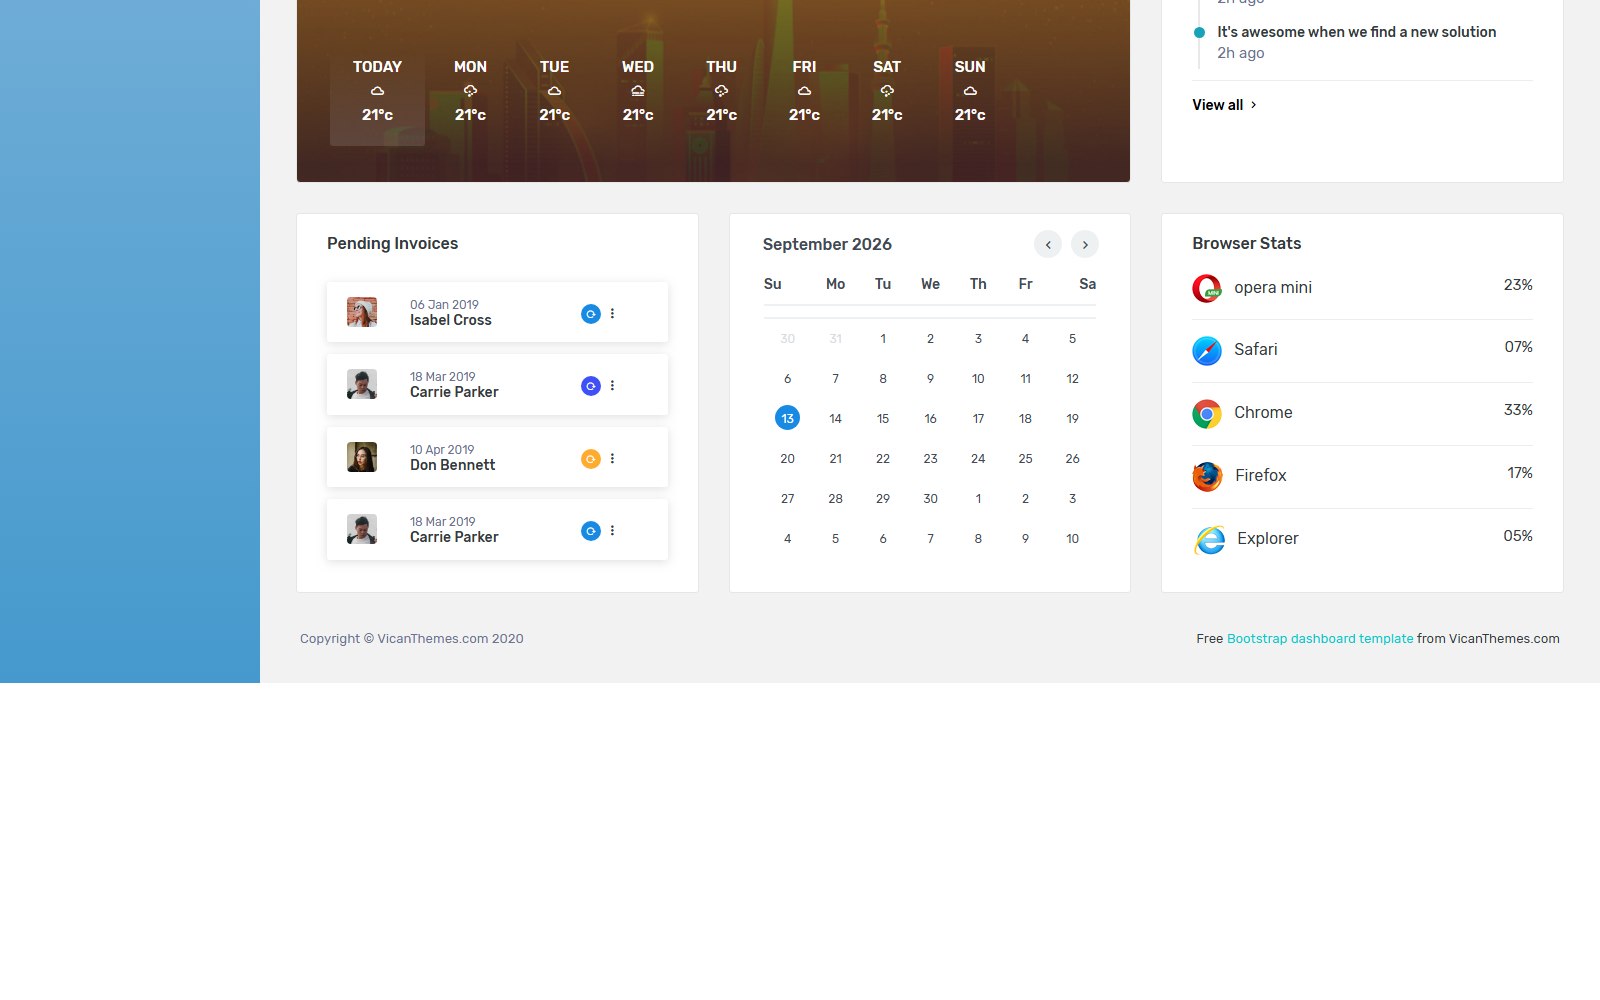Click the Safari 07% value
Image resolution: width=1600 pixels, height=1000 pixels.
[x=1518, y=347]
